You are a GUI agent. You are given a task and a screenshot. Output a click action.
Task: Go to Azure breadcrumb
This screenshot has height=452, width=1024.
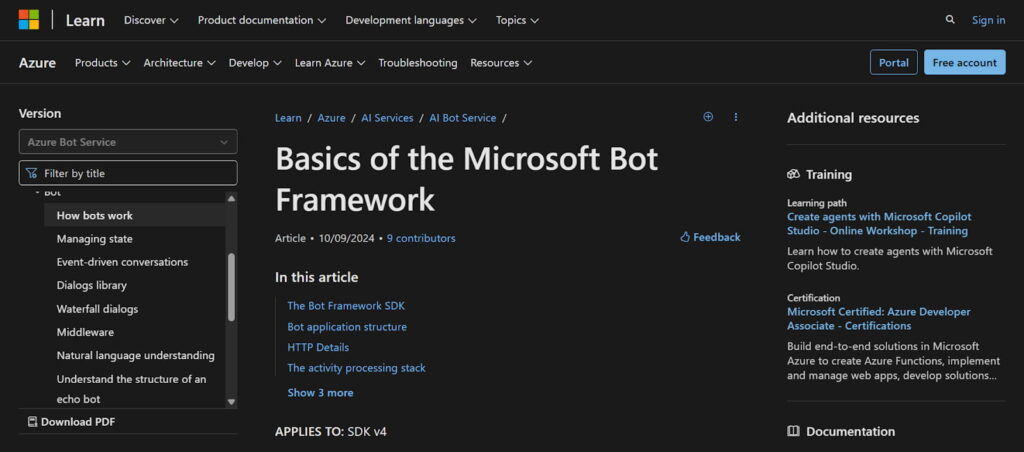coord(331,118)
